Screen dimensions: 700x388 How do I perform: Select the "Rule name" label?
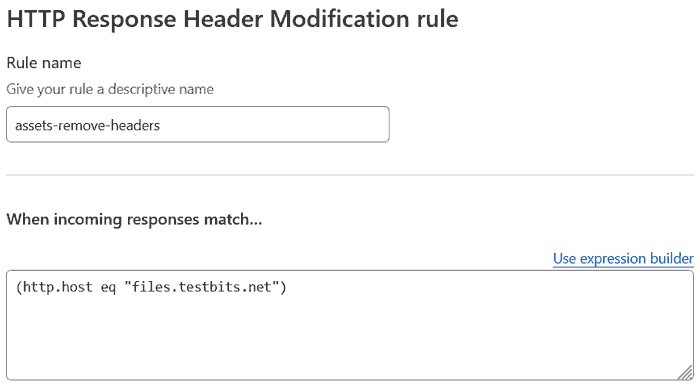tap(44, 63)
